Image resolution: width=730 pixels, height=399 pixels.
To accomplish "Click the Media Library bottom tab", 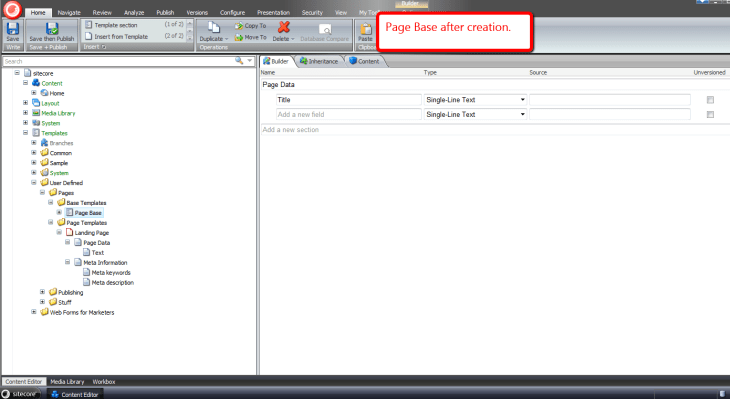I will pos(67,381).
